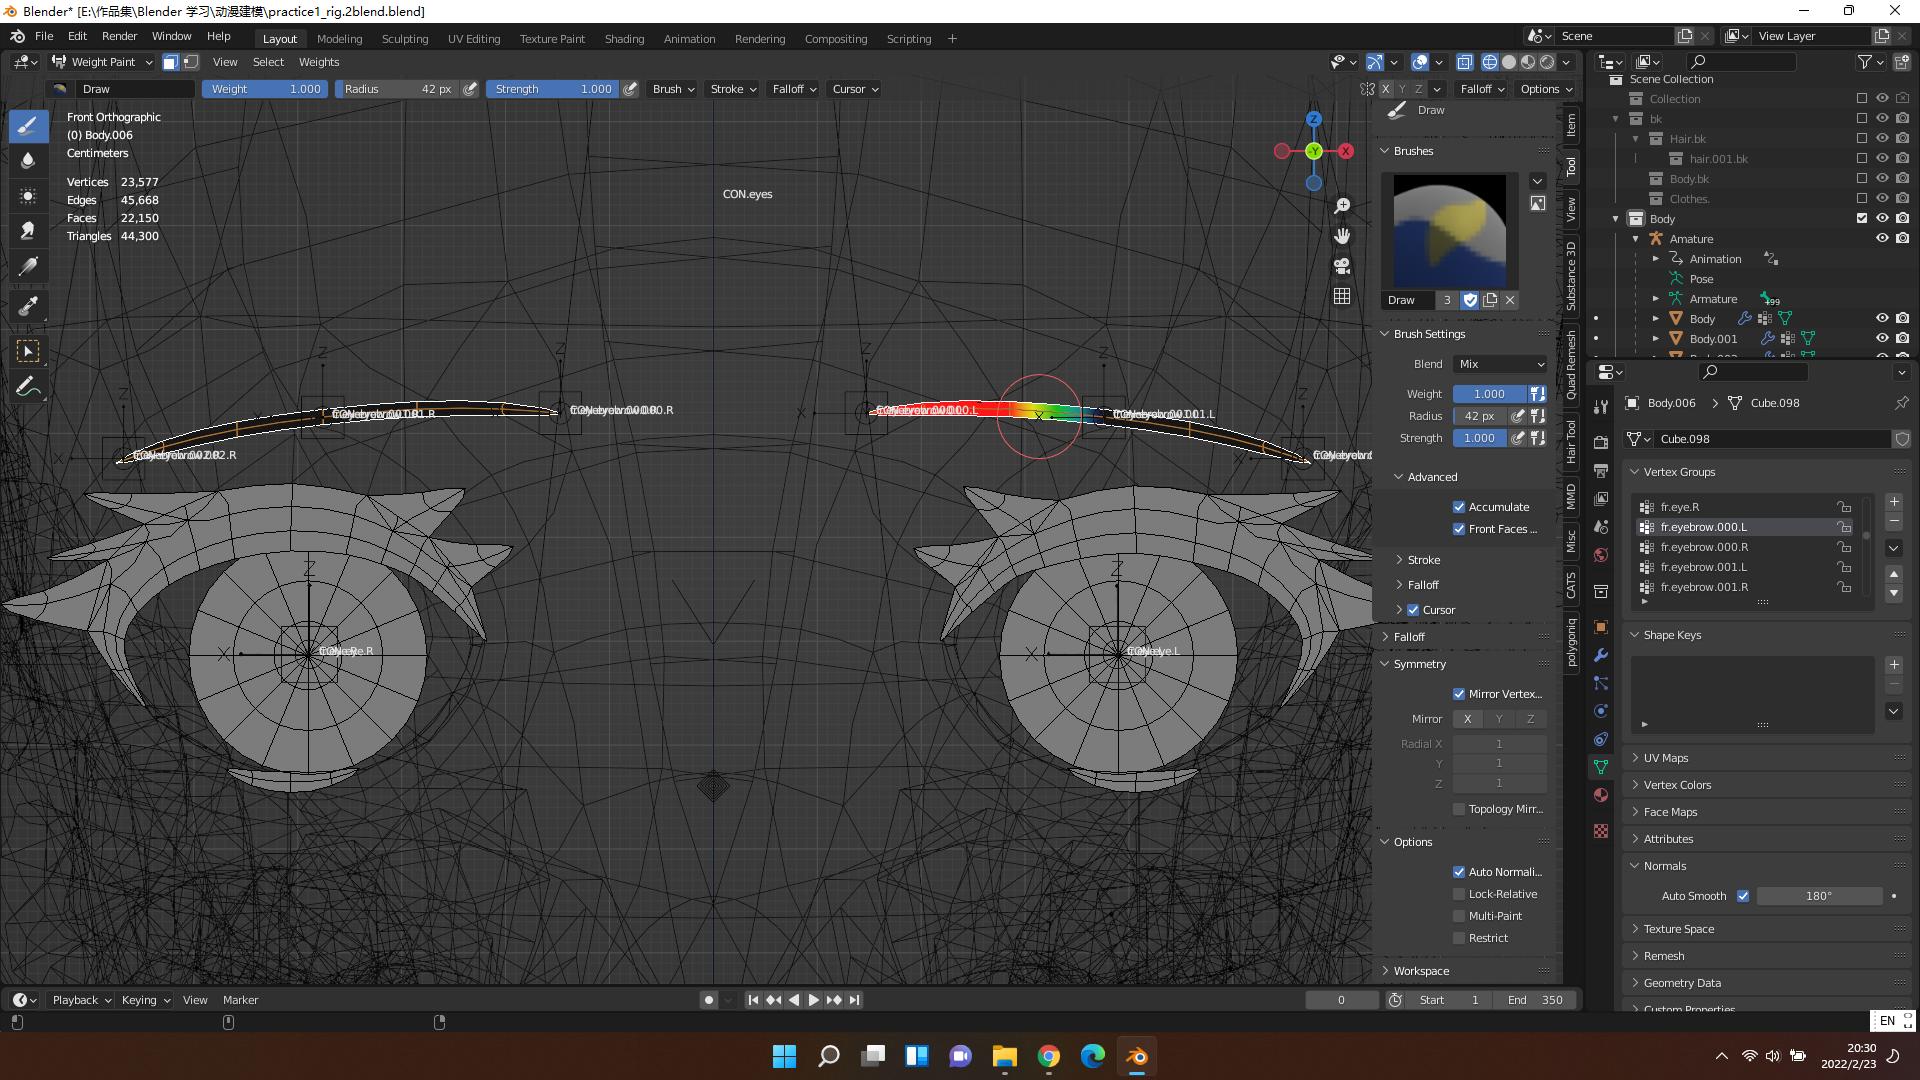The image size is (1920, 1080).
Task: Select the box Select tool
Action: (28, 352)
